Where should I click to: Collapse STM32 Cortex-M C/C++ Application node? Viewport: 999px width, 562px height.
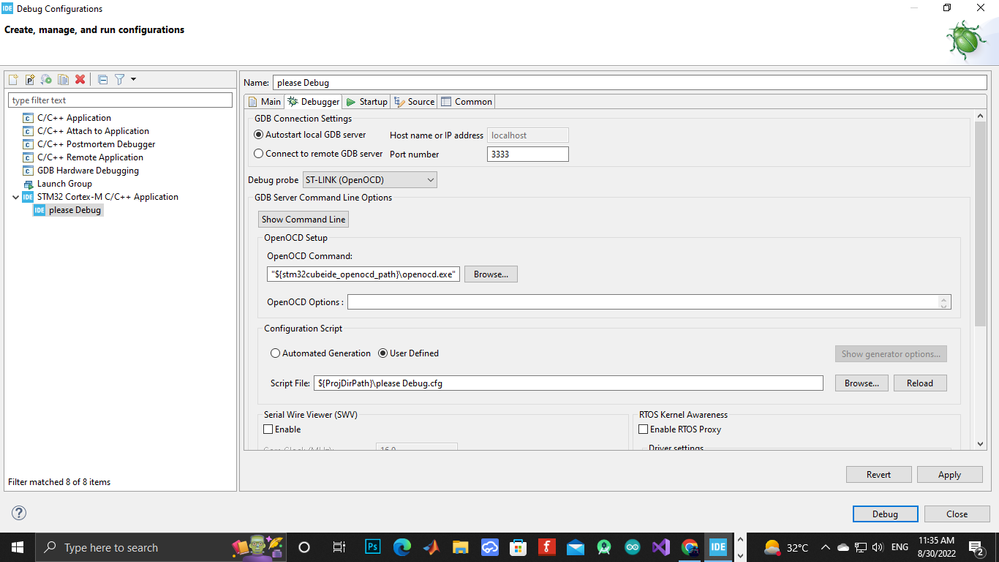tap(15, 197)
